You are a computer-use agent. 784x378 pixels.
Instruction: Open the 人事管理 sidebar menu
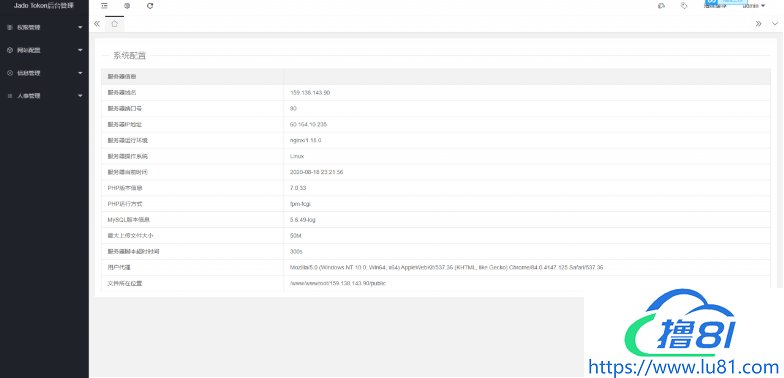pos(44,96)
